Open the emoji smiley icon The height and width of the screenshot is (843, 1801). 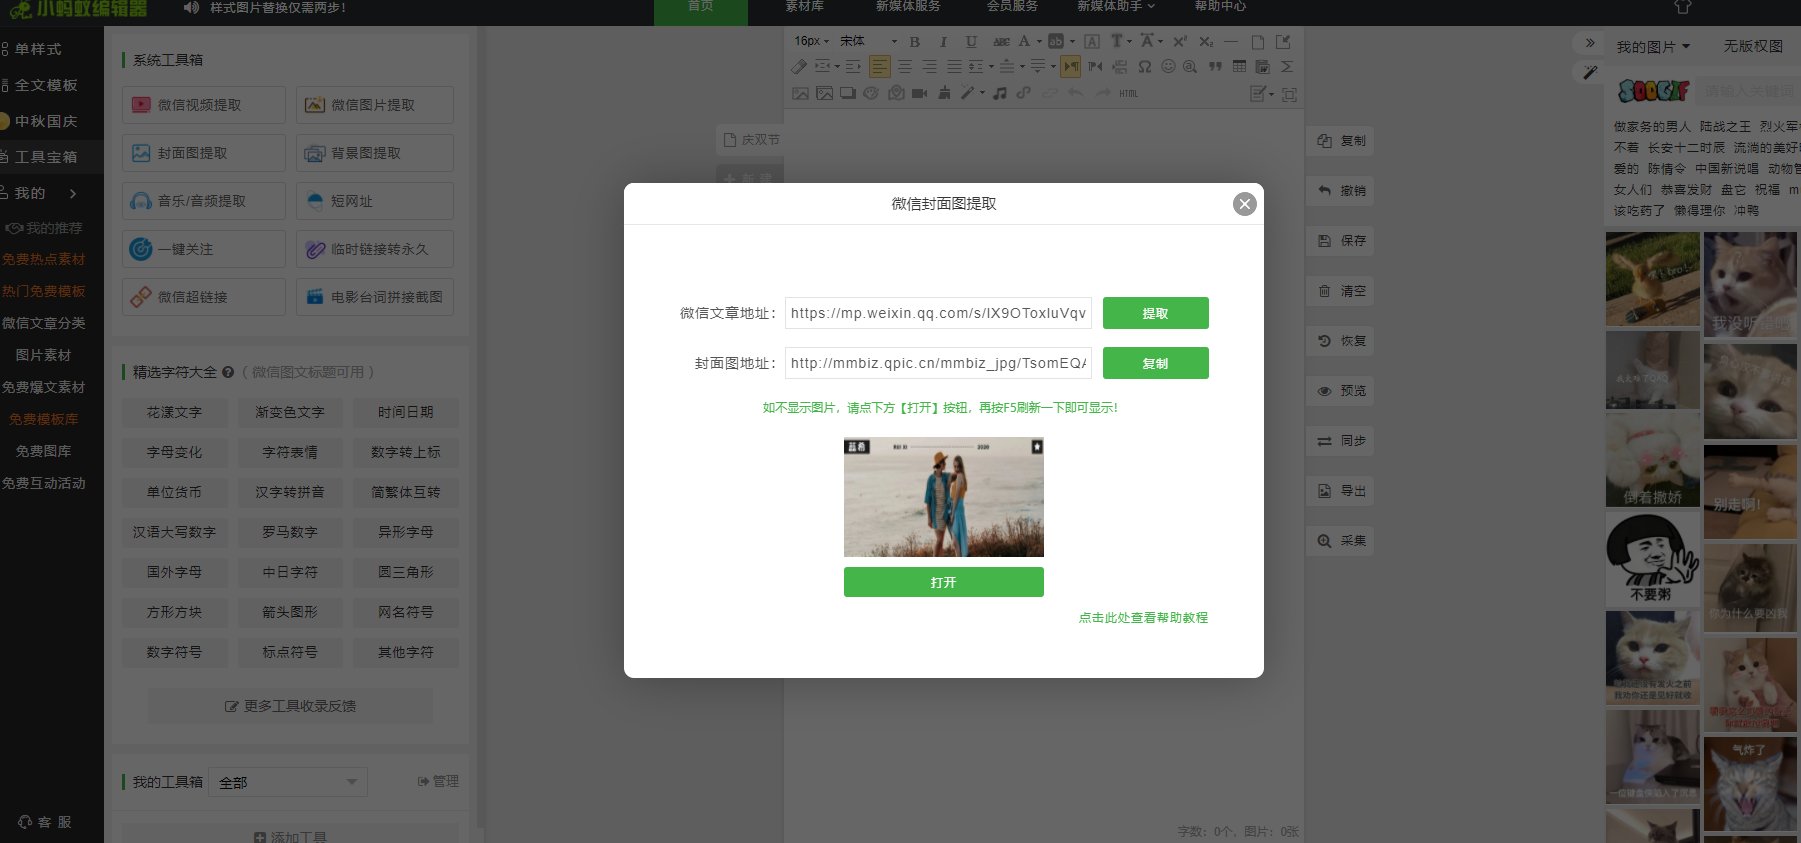1168,66
